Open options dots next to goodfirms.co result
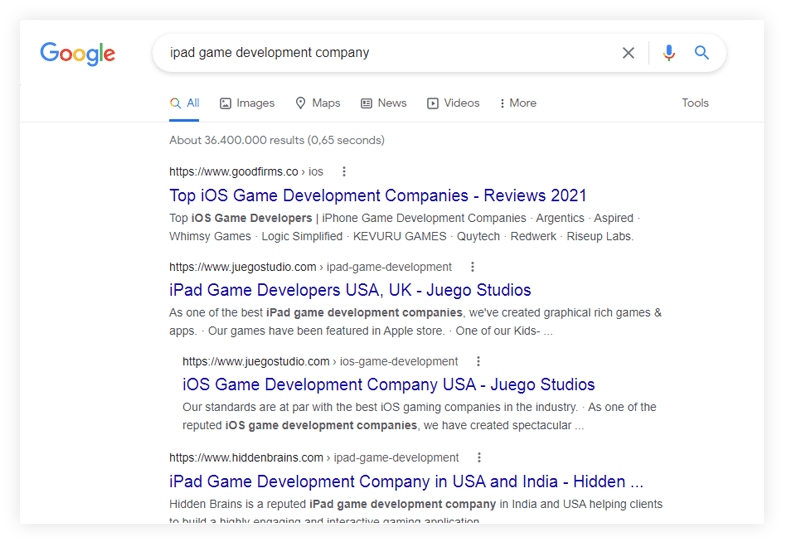Image resolution: width=797 pixels, height=554 pixels. (x=345, y=172)
